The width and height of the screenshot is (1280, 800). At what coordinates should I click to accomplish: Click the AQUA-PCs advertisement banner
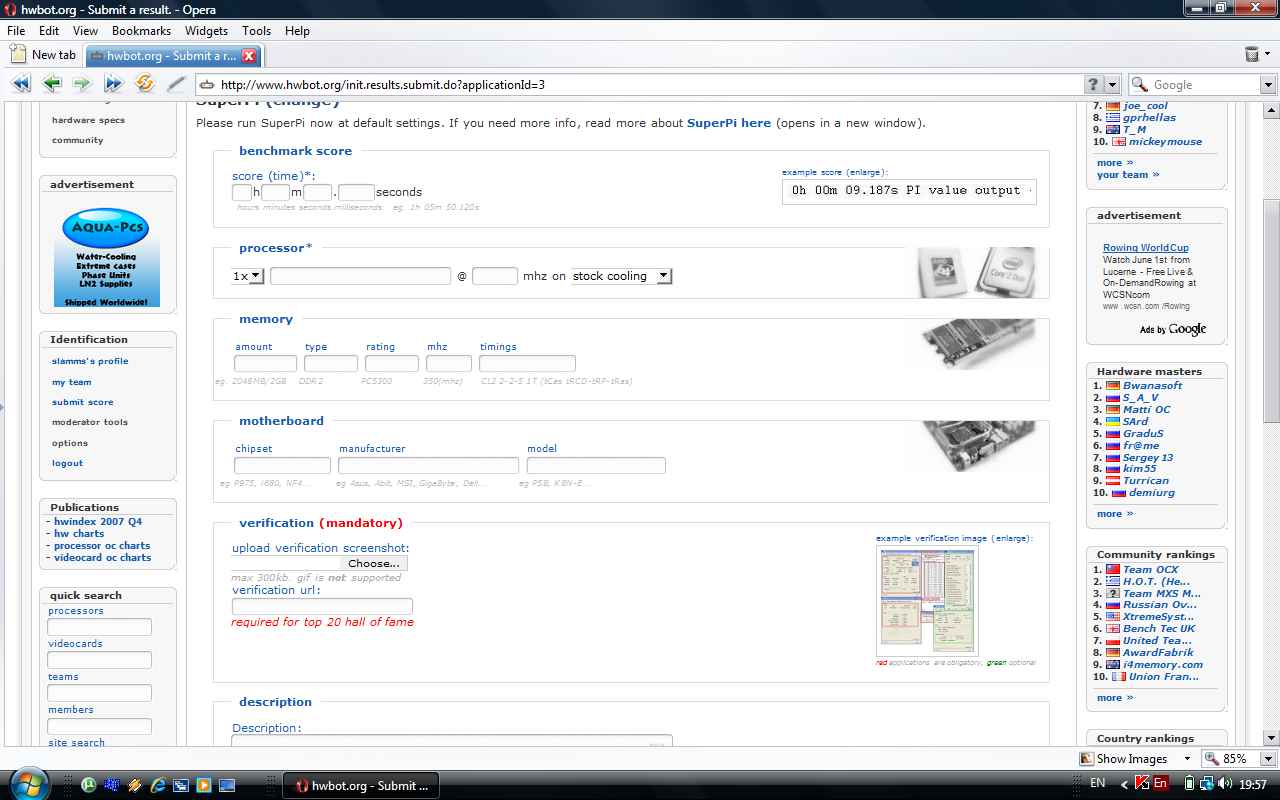tap(107, 257)
